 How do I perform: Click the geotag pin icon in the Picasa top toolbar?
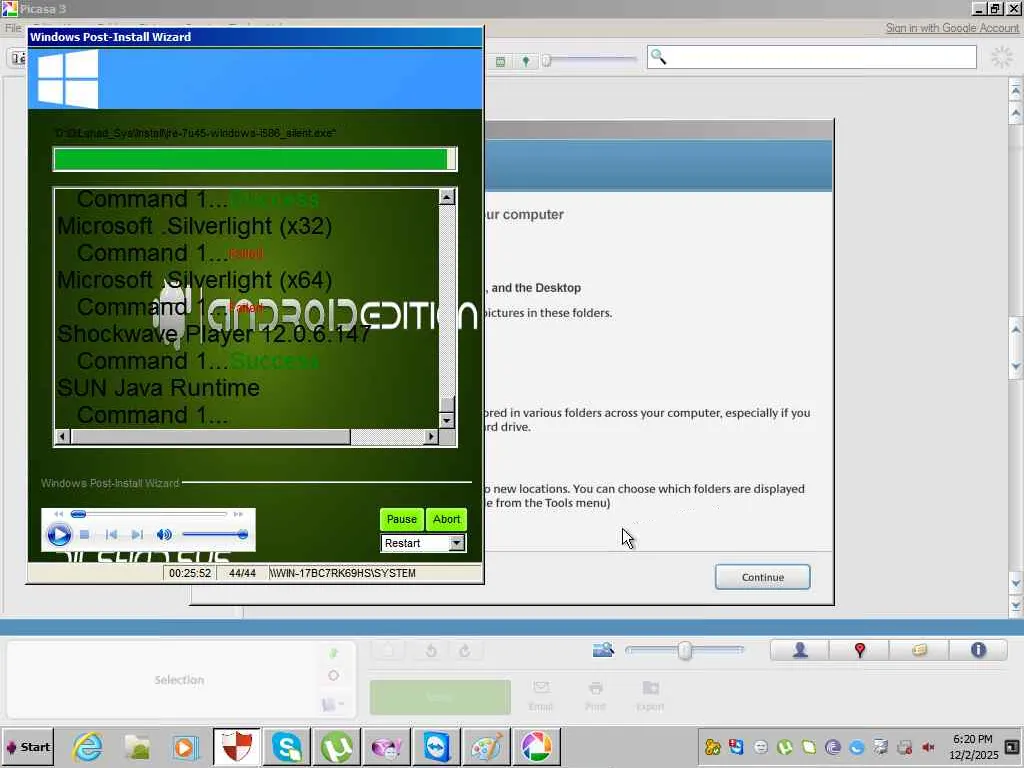(526, 61)
